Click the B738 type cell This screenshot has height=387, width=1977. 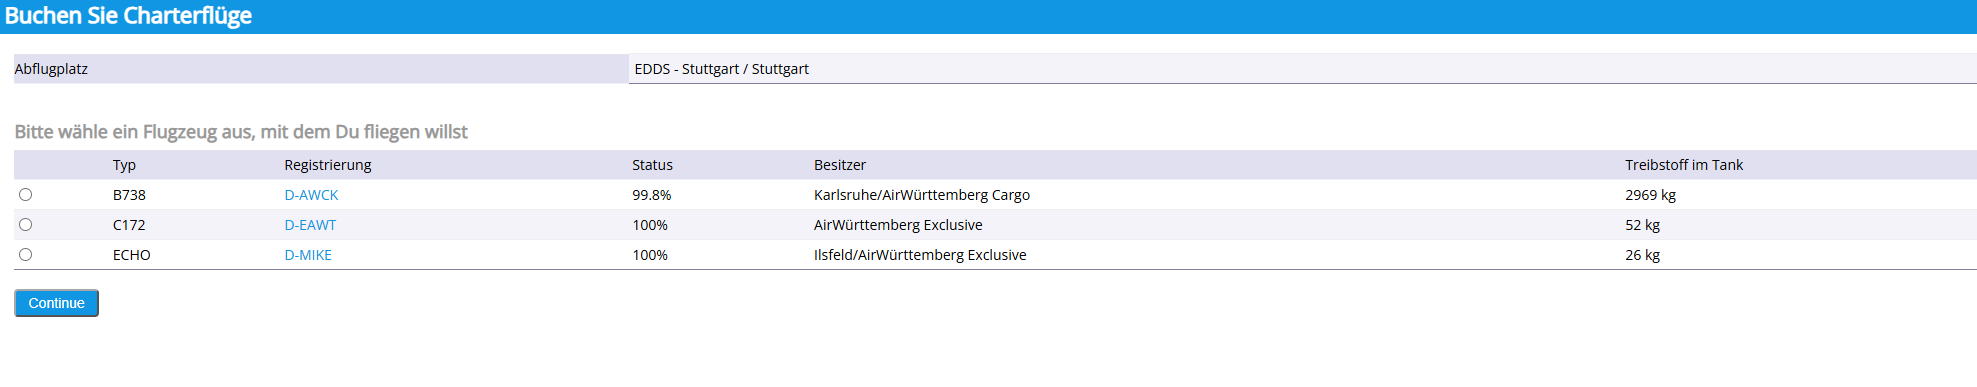(x=129, y=195)
